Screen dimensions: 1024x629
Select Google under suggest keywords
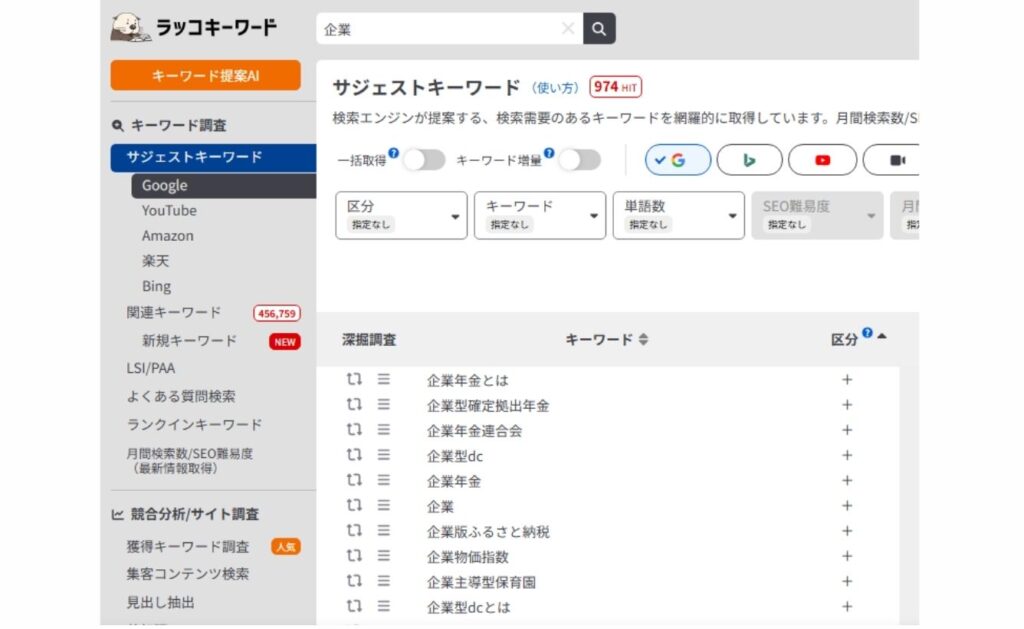(223, 185)
